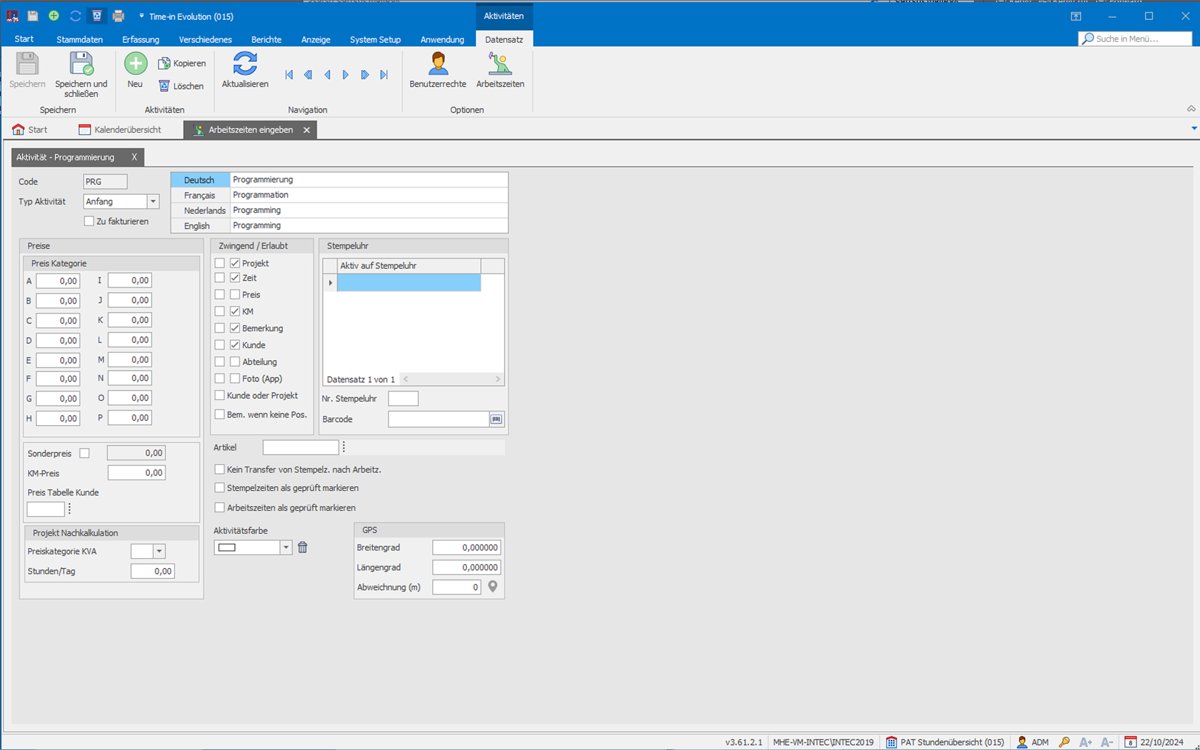Select the Français language row
The image size is (1200, 750).
200,196
